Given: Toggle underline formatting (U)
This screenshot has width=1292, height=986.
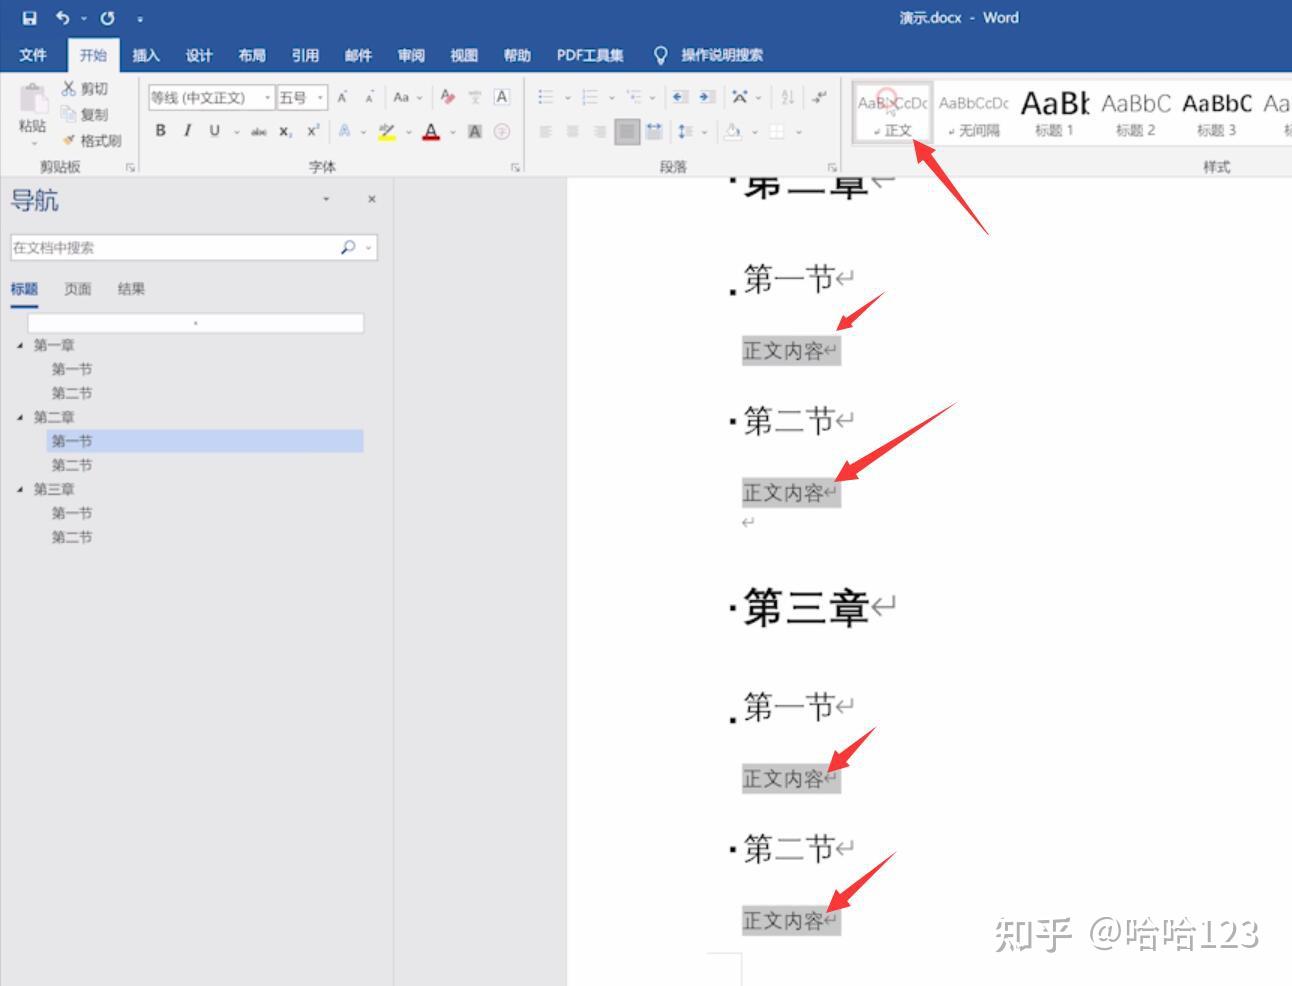Looking at the screenshot, I should [214, 131].
